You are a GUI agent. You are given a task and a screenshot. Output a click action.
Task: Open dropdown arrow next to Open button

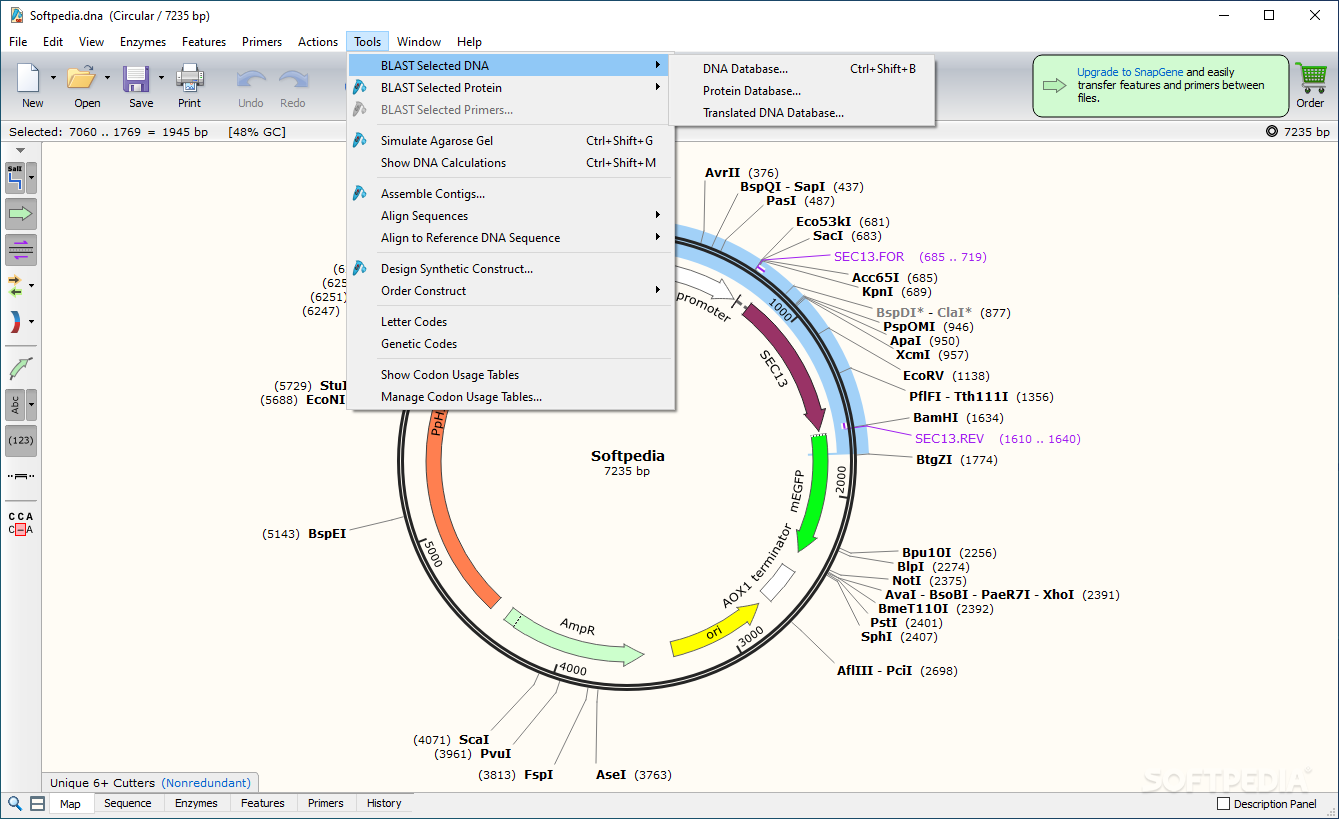[x=107, y=77]
